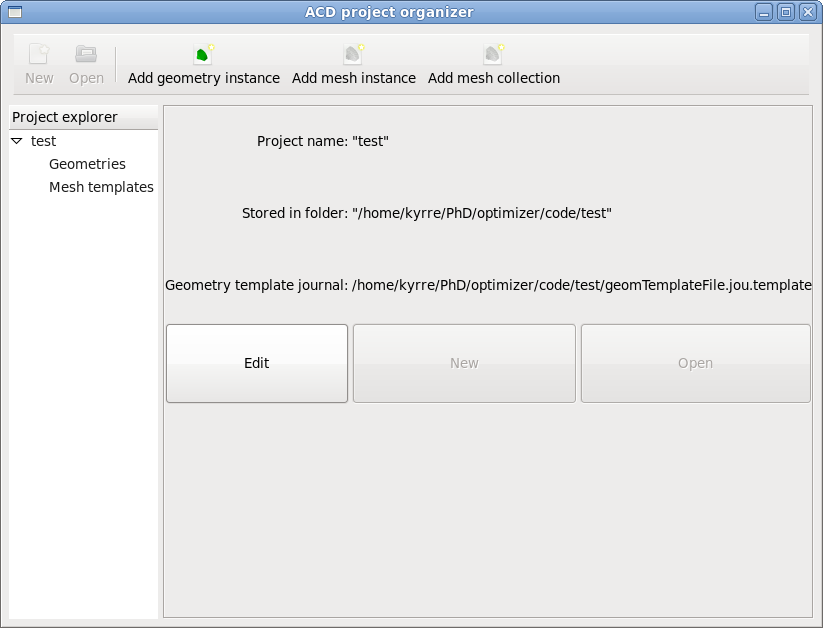Close the ACD project organizer window
This screenshot has width=823, height=628.
[x=807, y=12]
